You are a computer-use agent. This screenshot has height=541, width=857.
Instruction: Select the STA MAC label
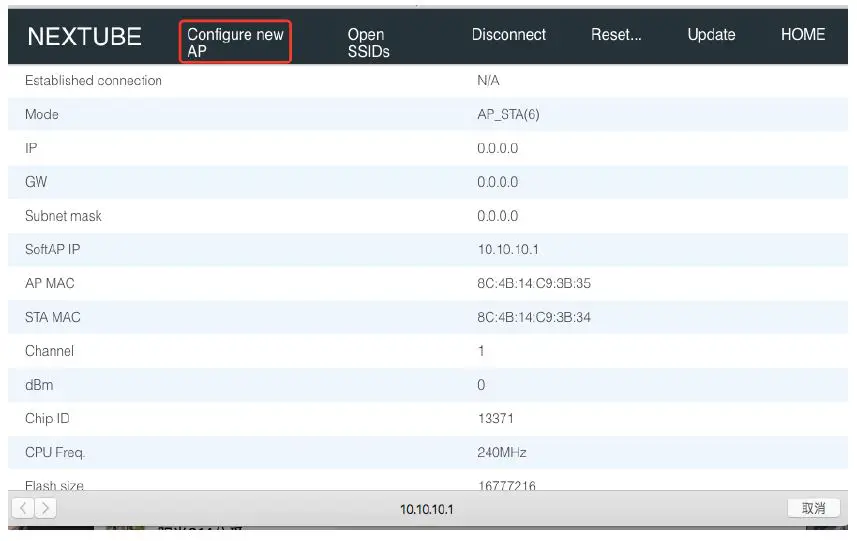tap(52, 317)
